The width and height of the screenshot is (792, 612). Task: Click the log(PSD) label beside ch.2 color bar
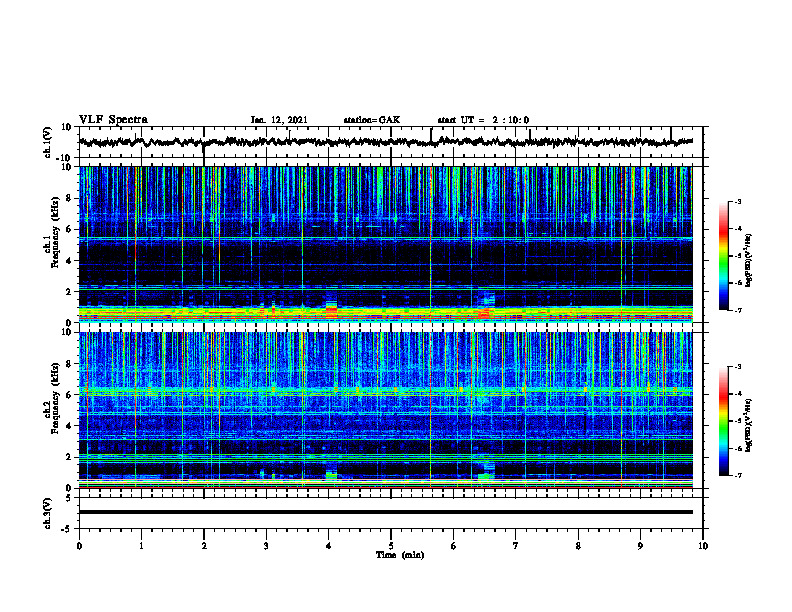tap(749, 425)
